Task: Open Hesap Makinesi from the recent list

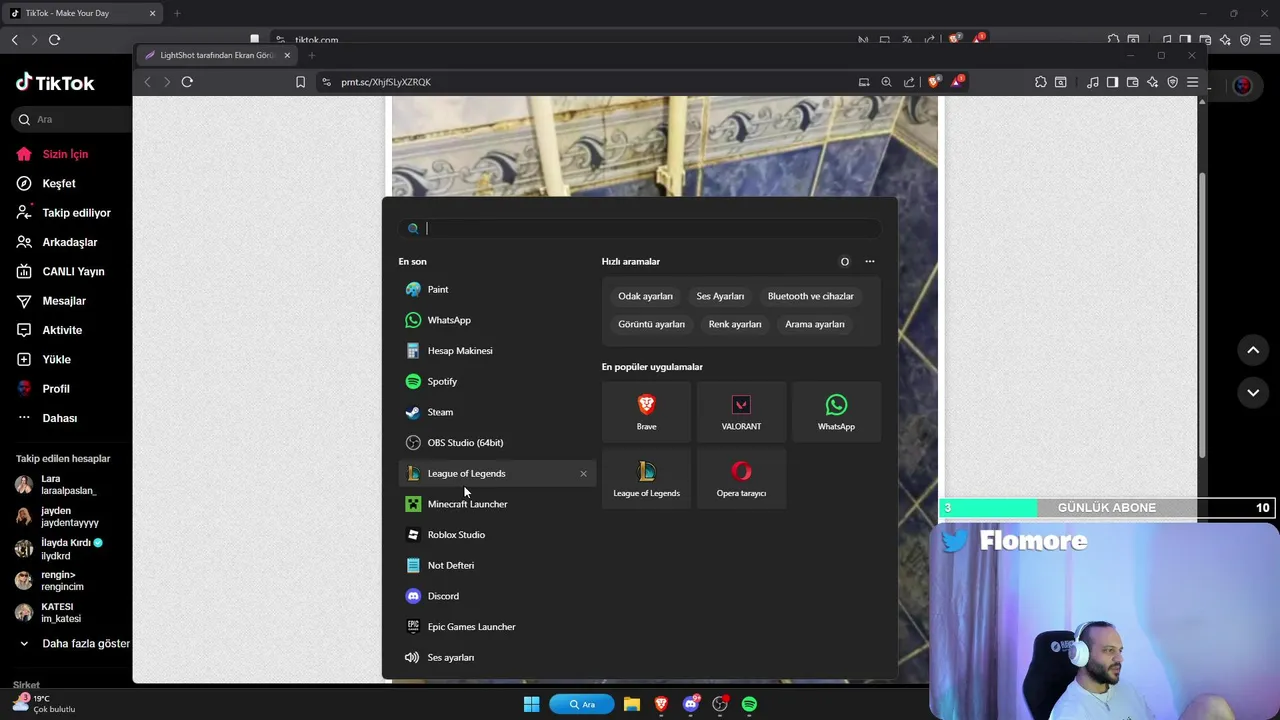Action: tap(497, 351)
